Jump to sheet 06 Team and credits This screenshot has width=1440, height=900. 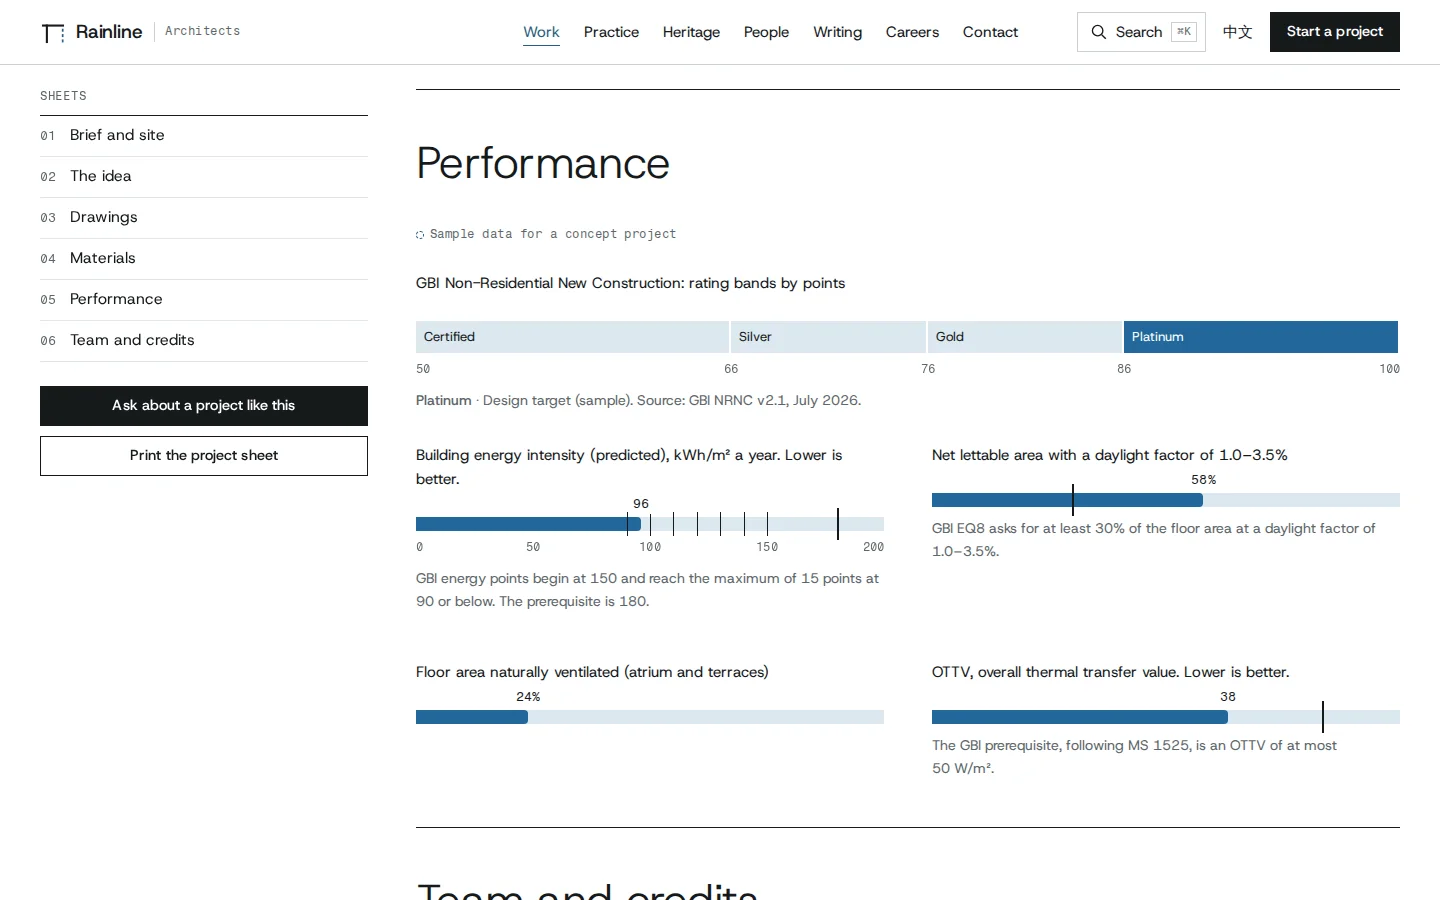pyautogui.click(x=204, y=341)
